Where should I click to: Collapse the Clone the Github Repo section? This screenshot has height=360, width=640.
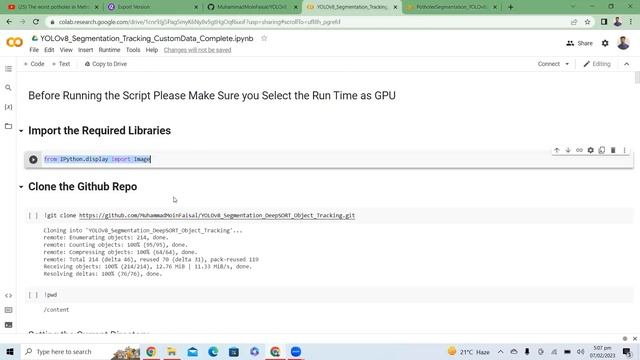21,187
